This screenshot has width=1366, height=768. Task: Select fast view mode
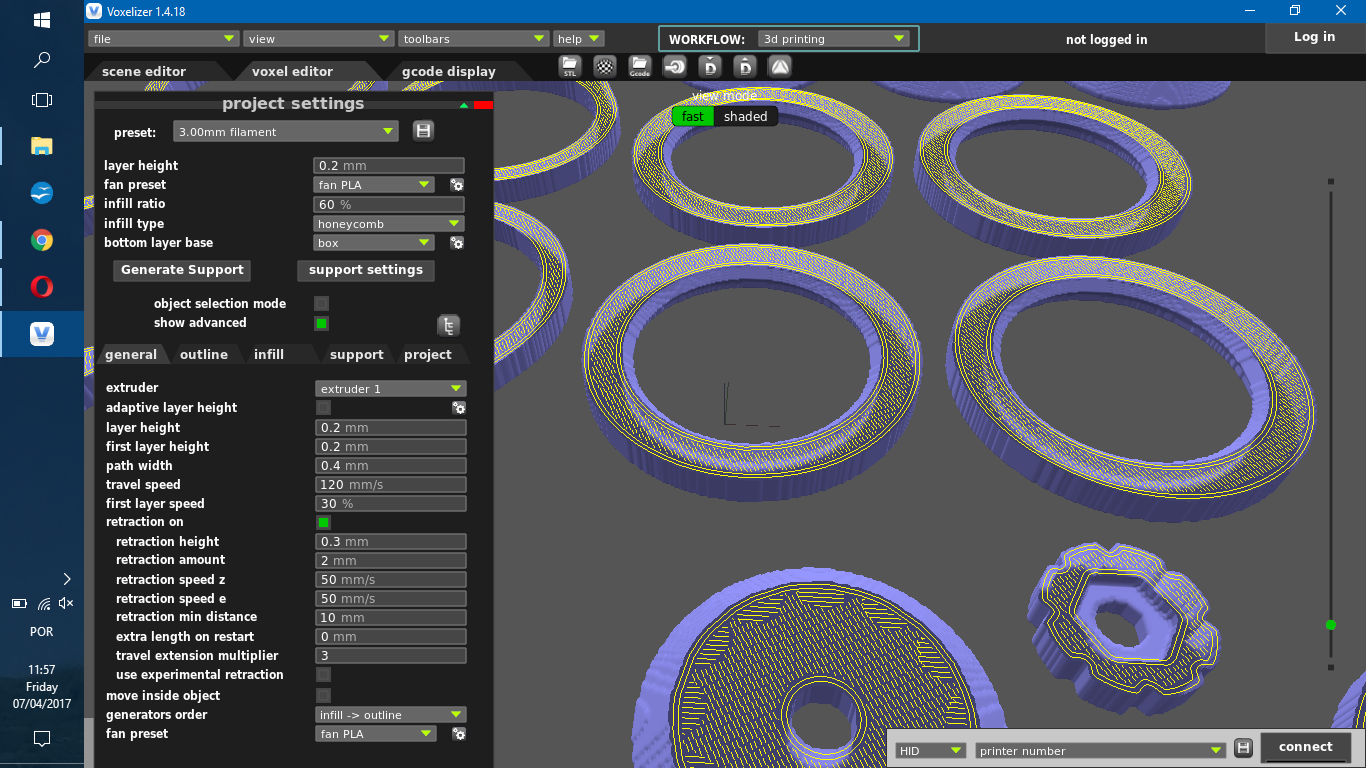[692, 116]
